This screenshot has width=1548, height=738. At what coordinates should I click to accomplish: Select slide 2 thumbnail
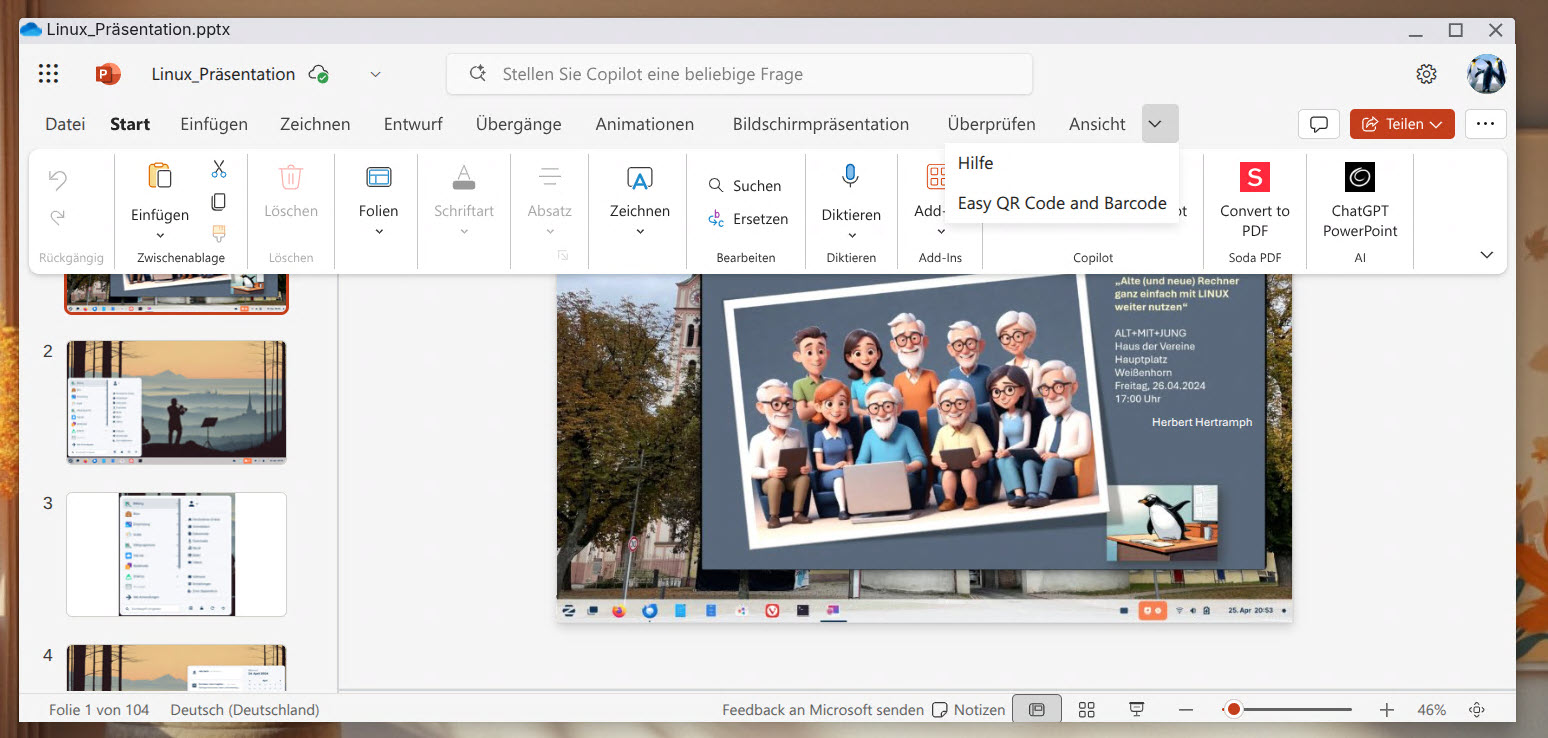(176, 402)
